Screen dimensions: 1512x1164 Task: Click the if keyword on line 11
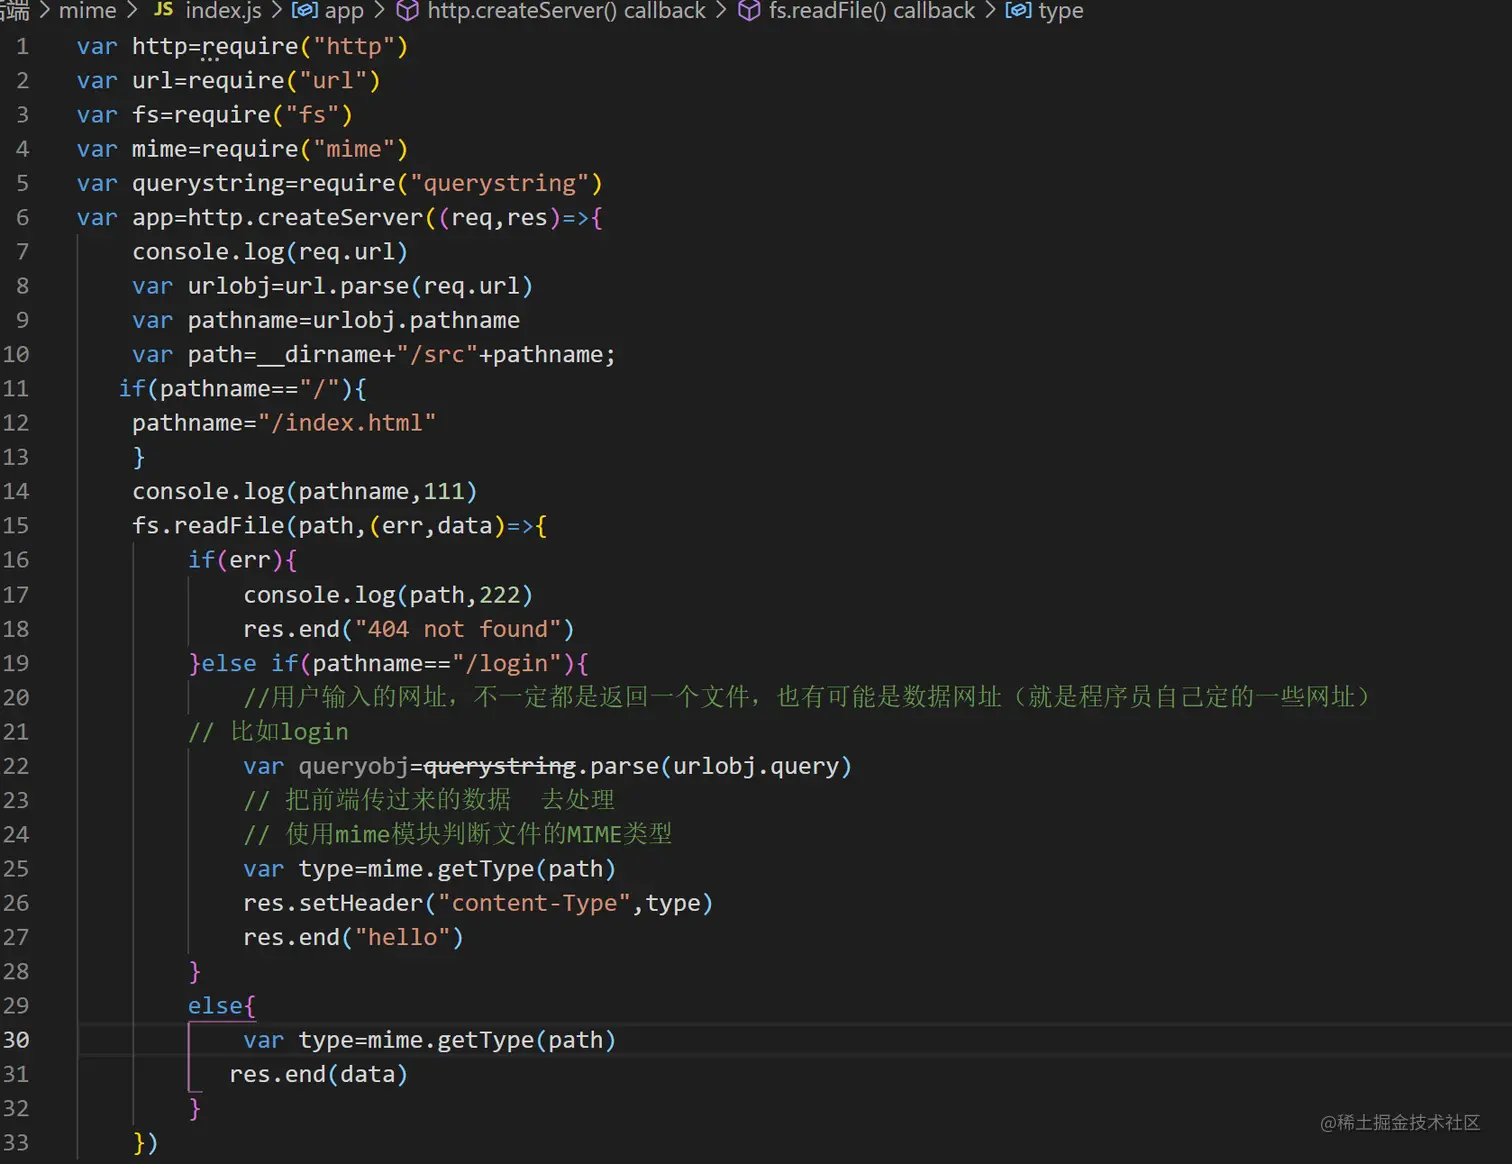click(132, 389)
